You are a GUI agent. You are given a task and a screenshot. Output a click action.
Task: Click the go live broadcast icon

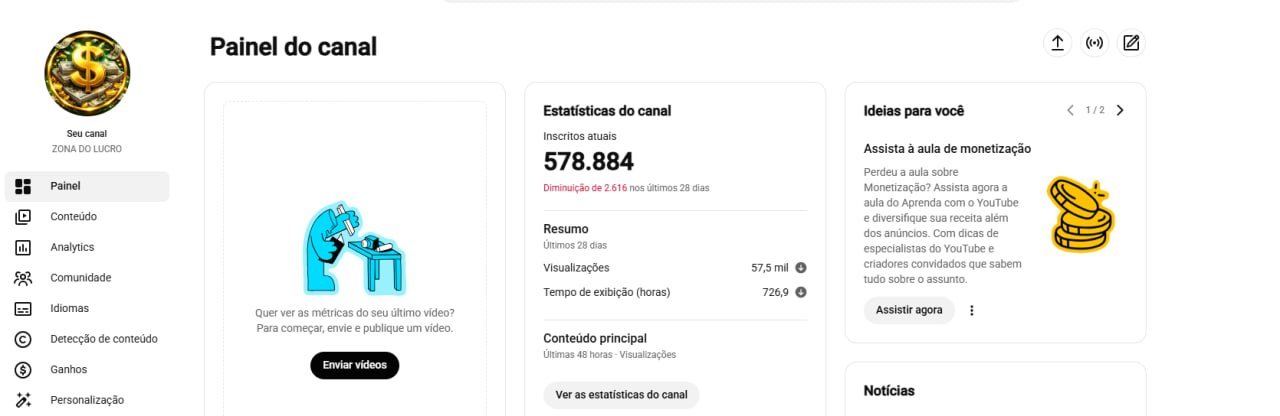click(1094, 43)
